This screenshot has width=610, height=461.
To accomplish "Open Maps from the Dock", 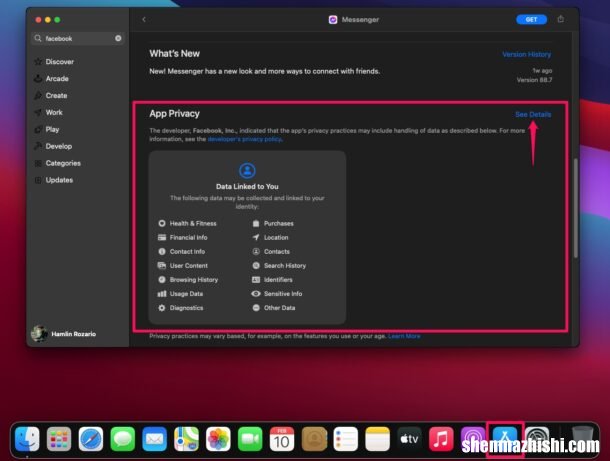I will (x=186, y=439).
